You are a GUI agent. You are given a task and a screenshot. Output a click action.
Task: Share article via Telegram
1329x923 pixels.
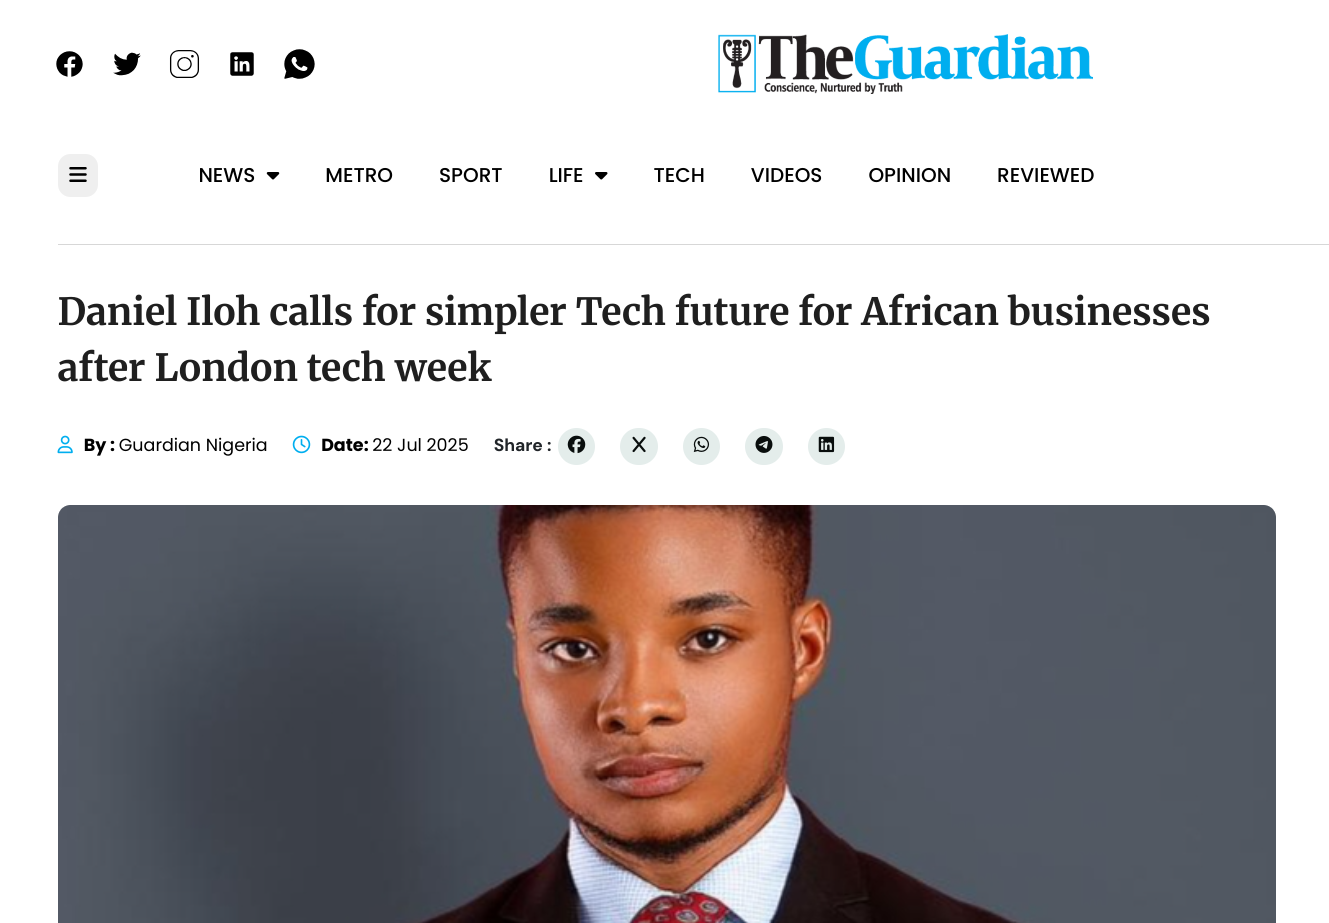764,445
